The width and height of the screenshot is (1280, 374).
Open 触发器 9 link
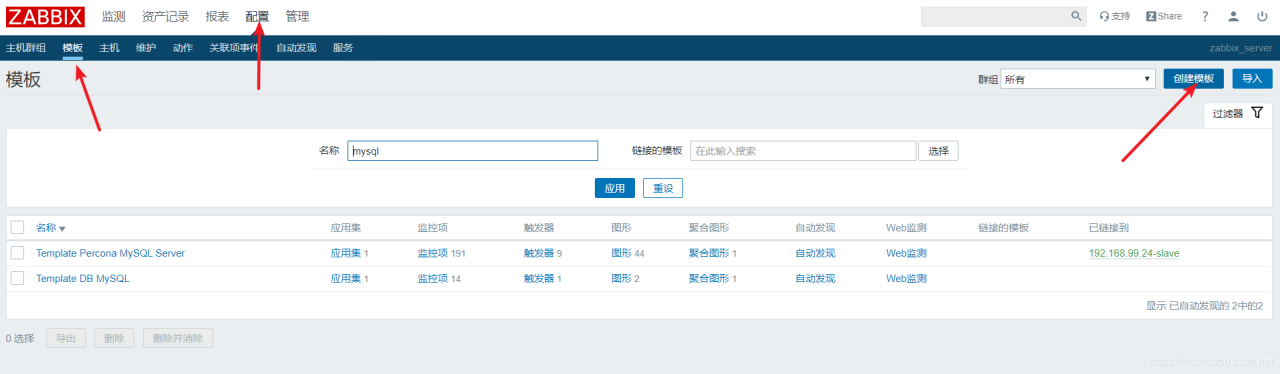[539, 253]
